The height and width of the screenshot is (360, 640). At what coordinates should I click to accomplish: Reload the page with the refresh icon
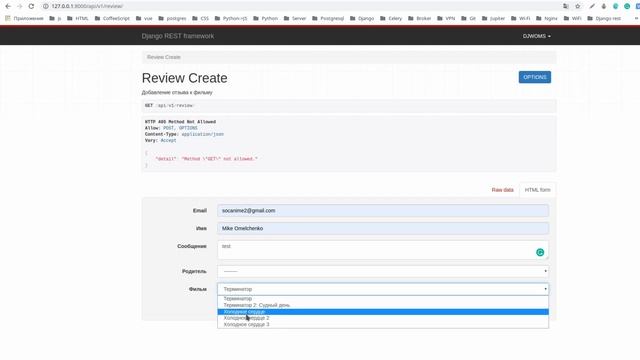[x=31, y=6]
